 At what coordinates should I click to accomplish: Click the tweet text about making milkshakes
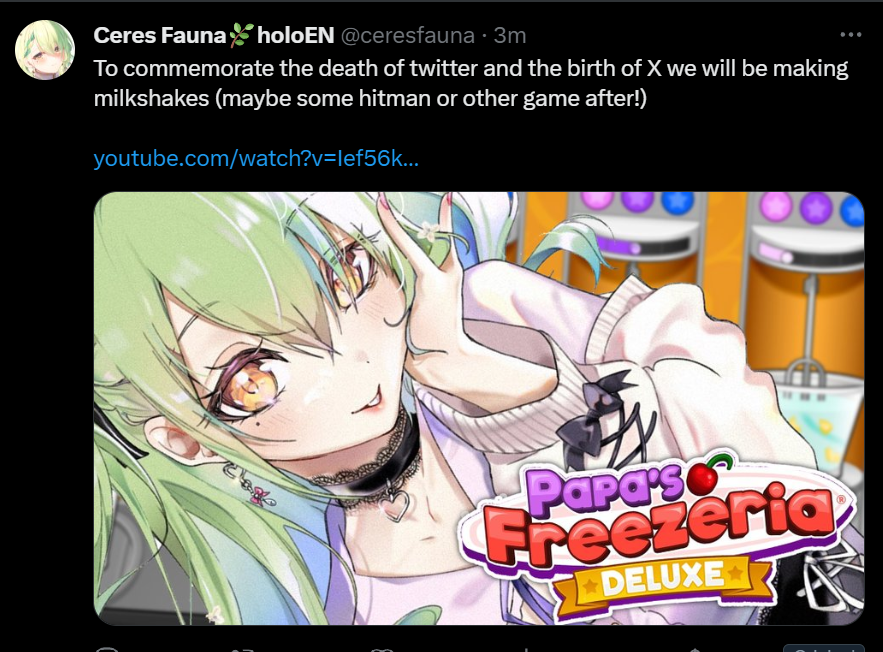tap(471, 83)
